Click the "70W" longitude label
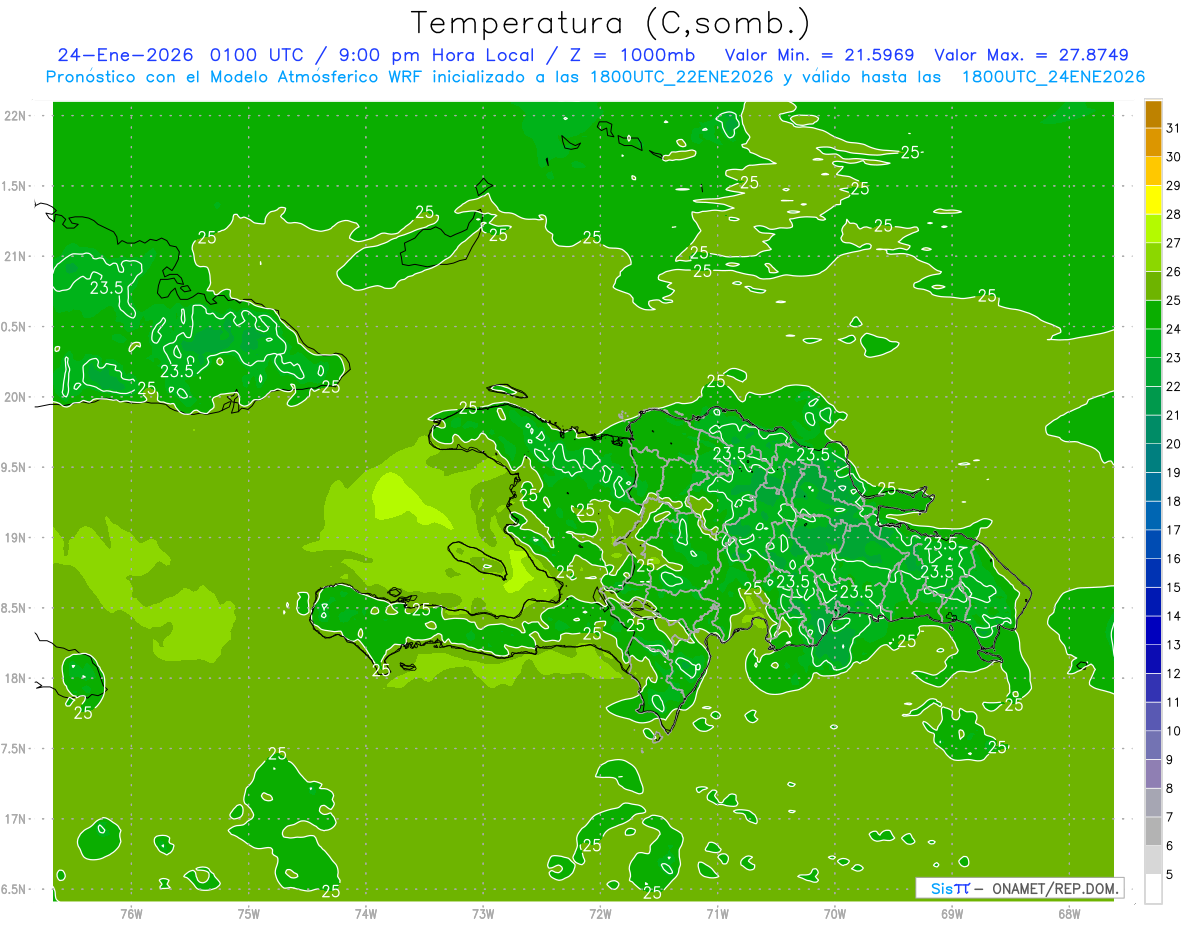Viewport: 1200px width, 927px height. coord(835,914)
